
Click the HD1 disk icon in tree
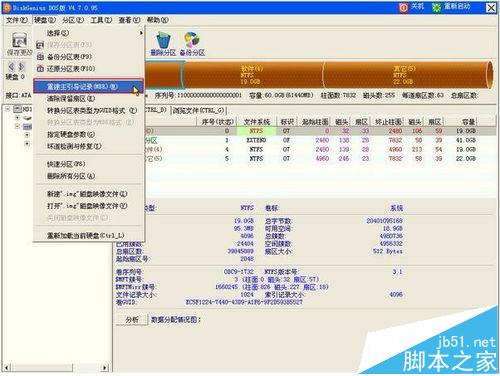coord(17,109)
